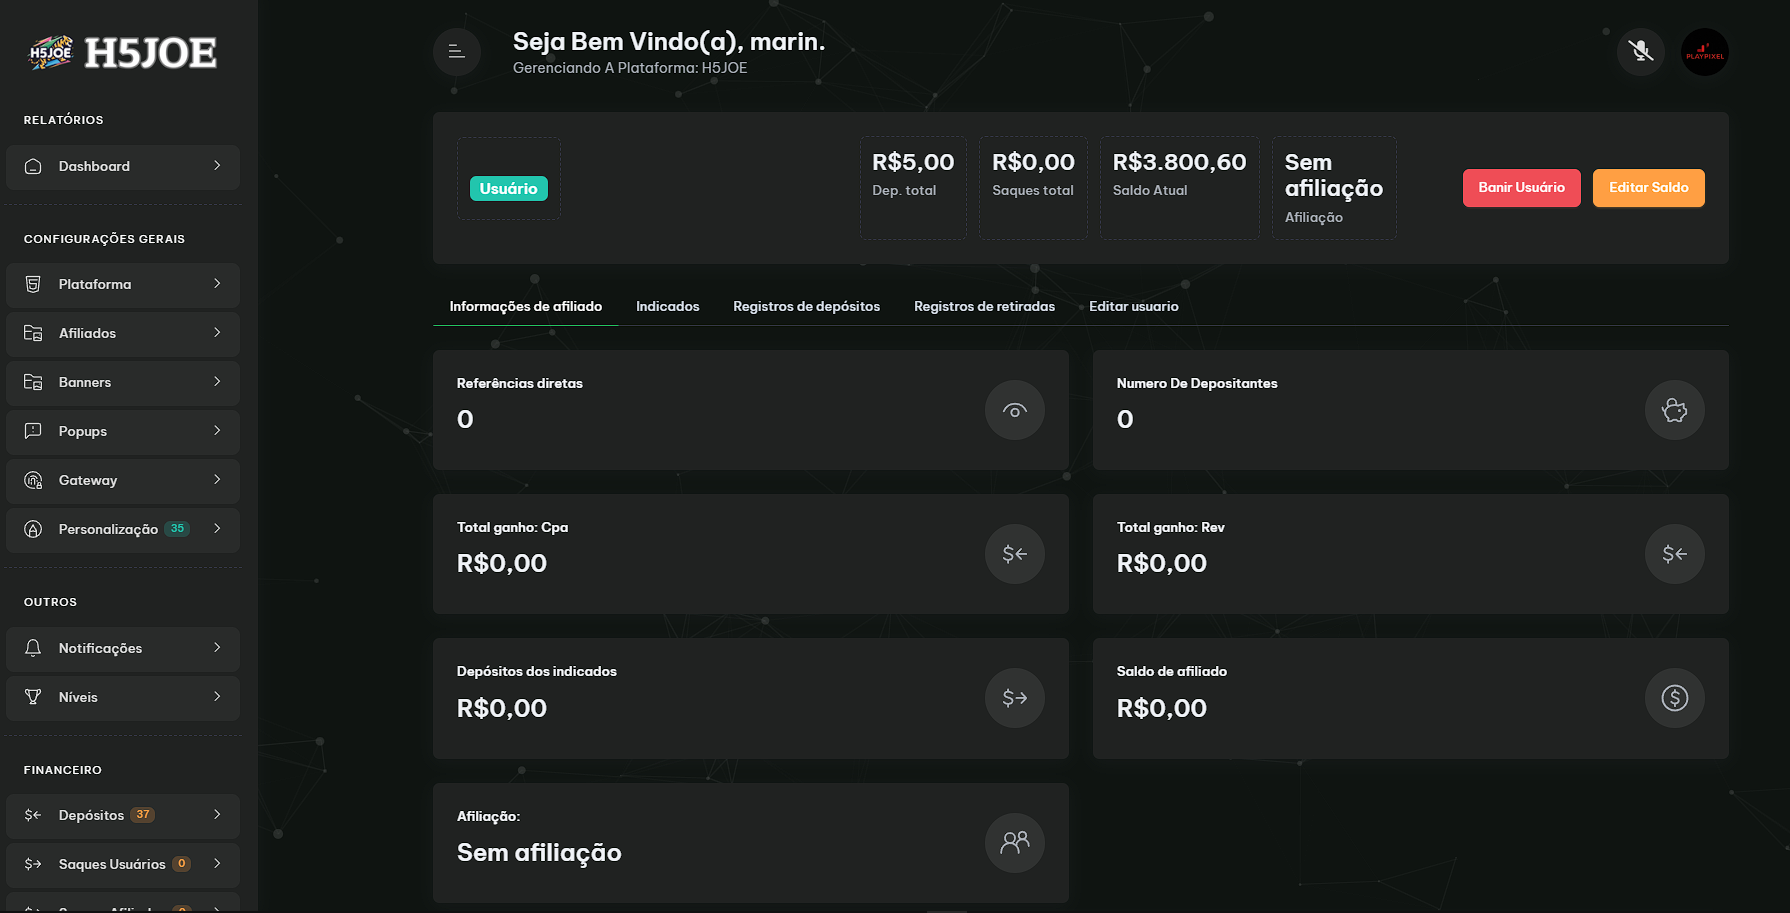Screen dimensions: 1790x913
Task: Switch to the Indicados tab
Action: (x=668, y=307)
